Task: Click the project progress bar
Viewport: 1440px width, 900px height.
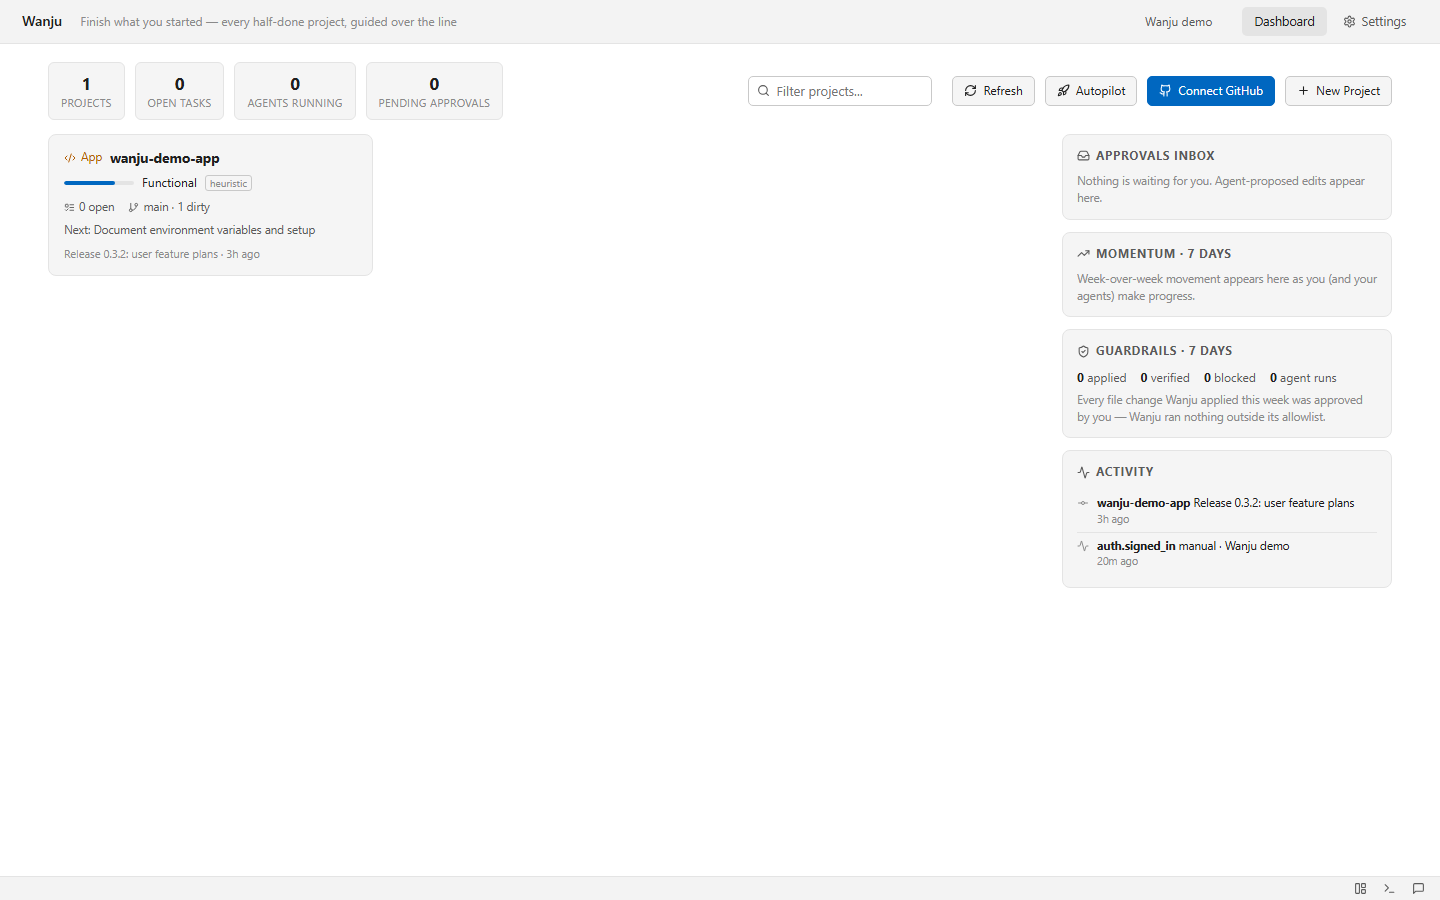Action: click(99, 183)
